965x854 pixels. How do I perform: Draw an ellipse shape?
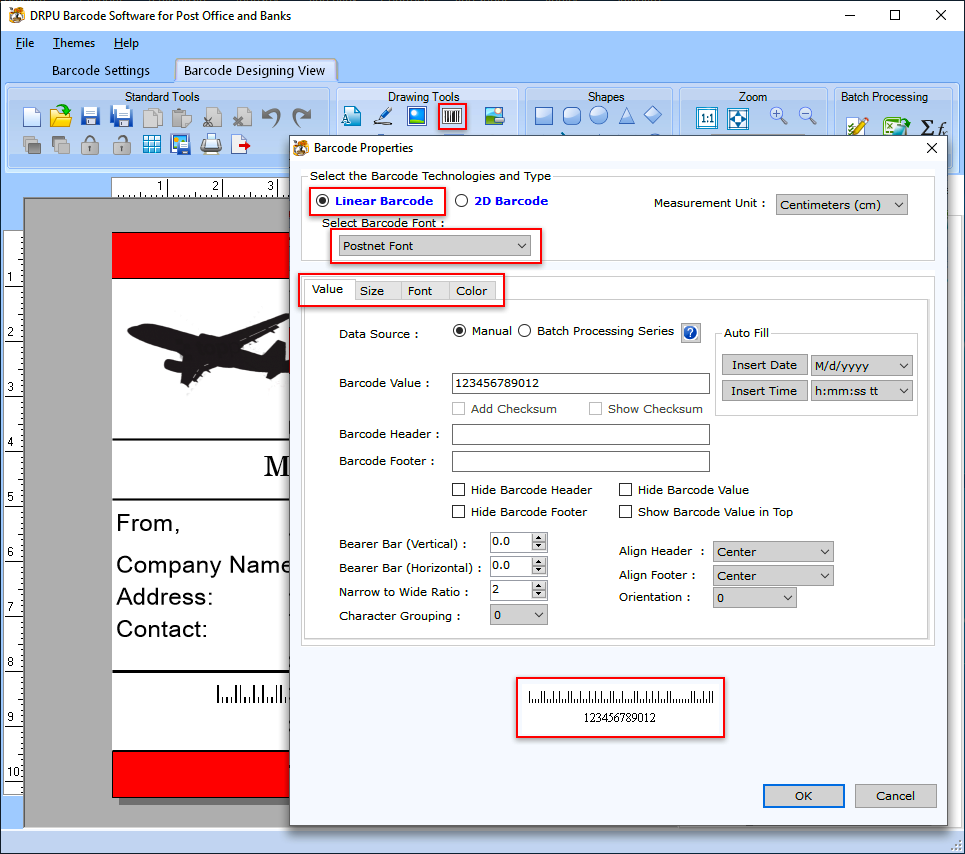[x=598, y=115]
